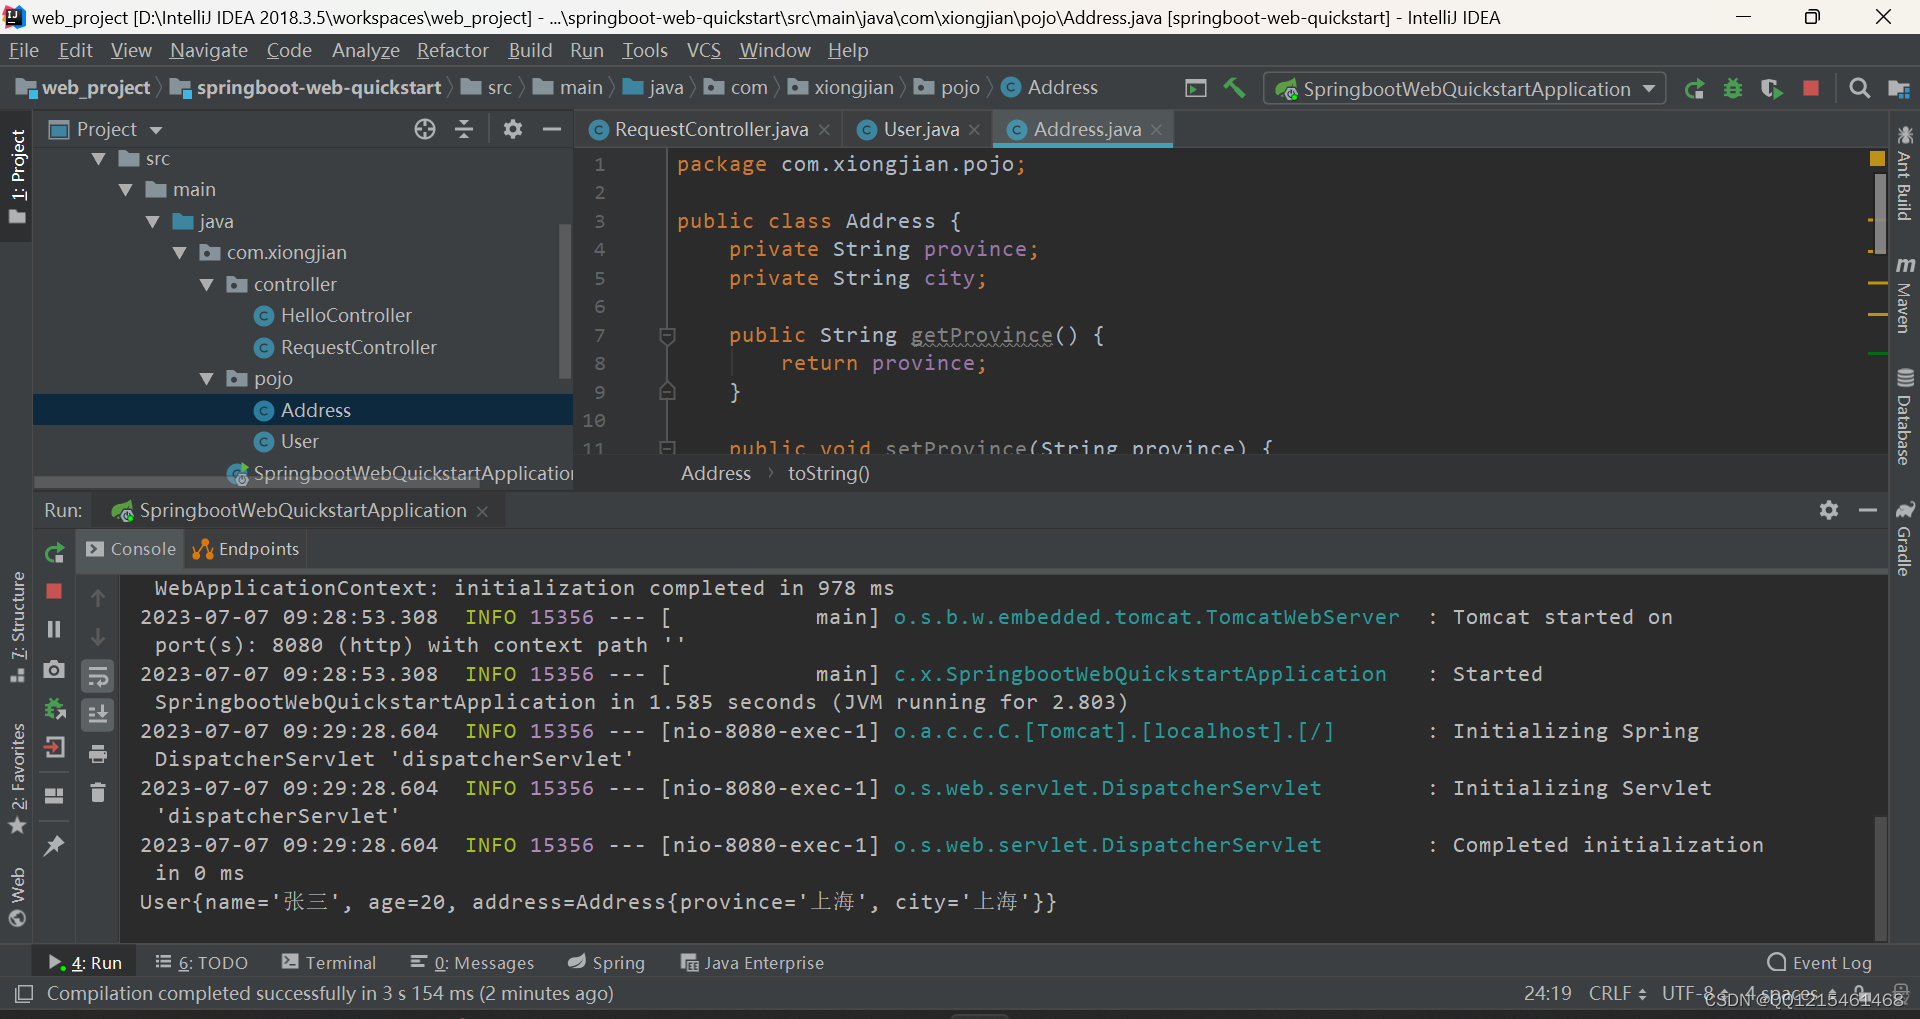Screen dimensions: 1920x1019
Task: Hide the Project tool window
Action: click(x=552, y=129)
